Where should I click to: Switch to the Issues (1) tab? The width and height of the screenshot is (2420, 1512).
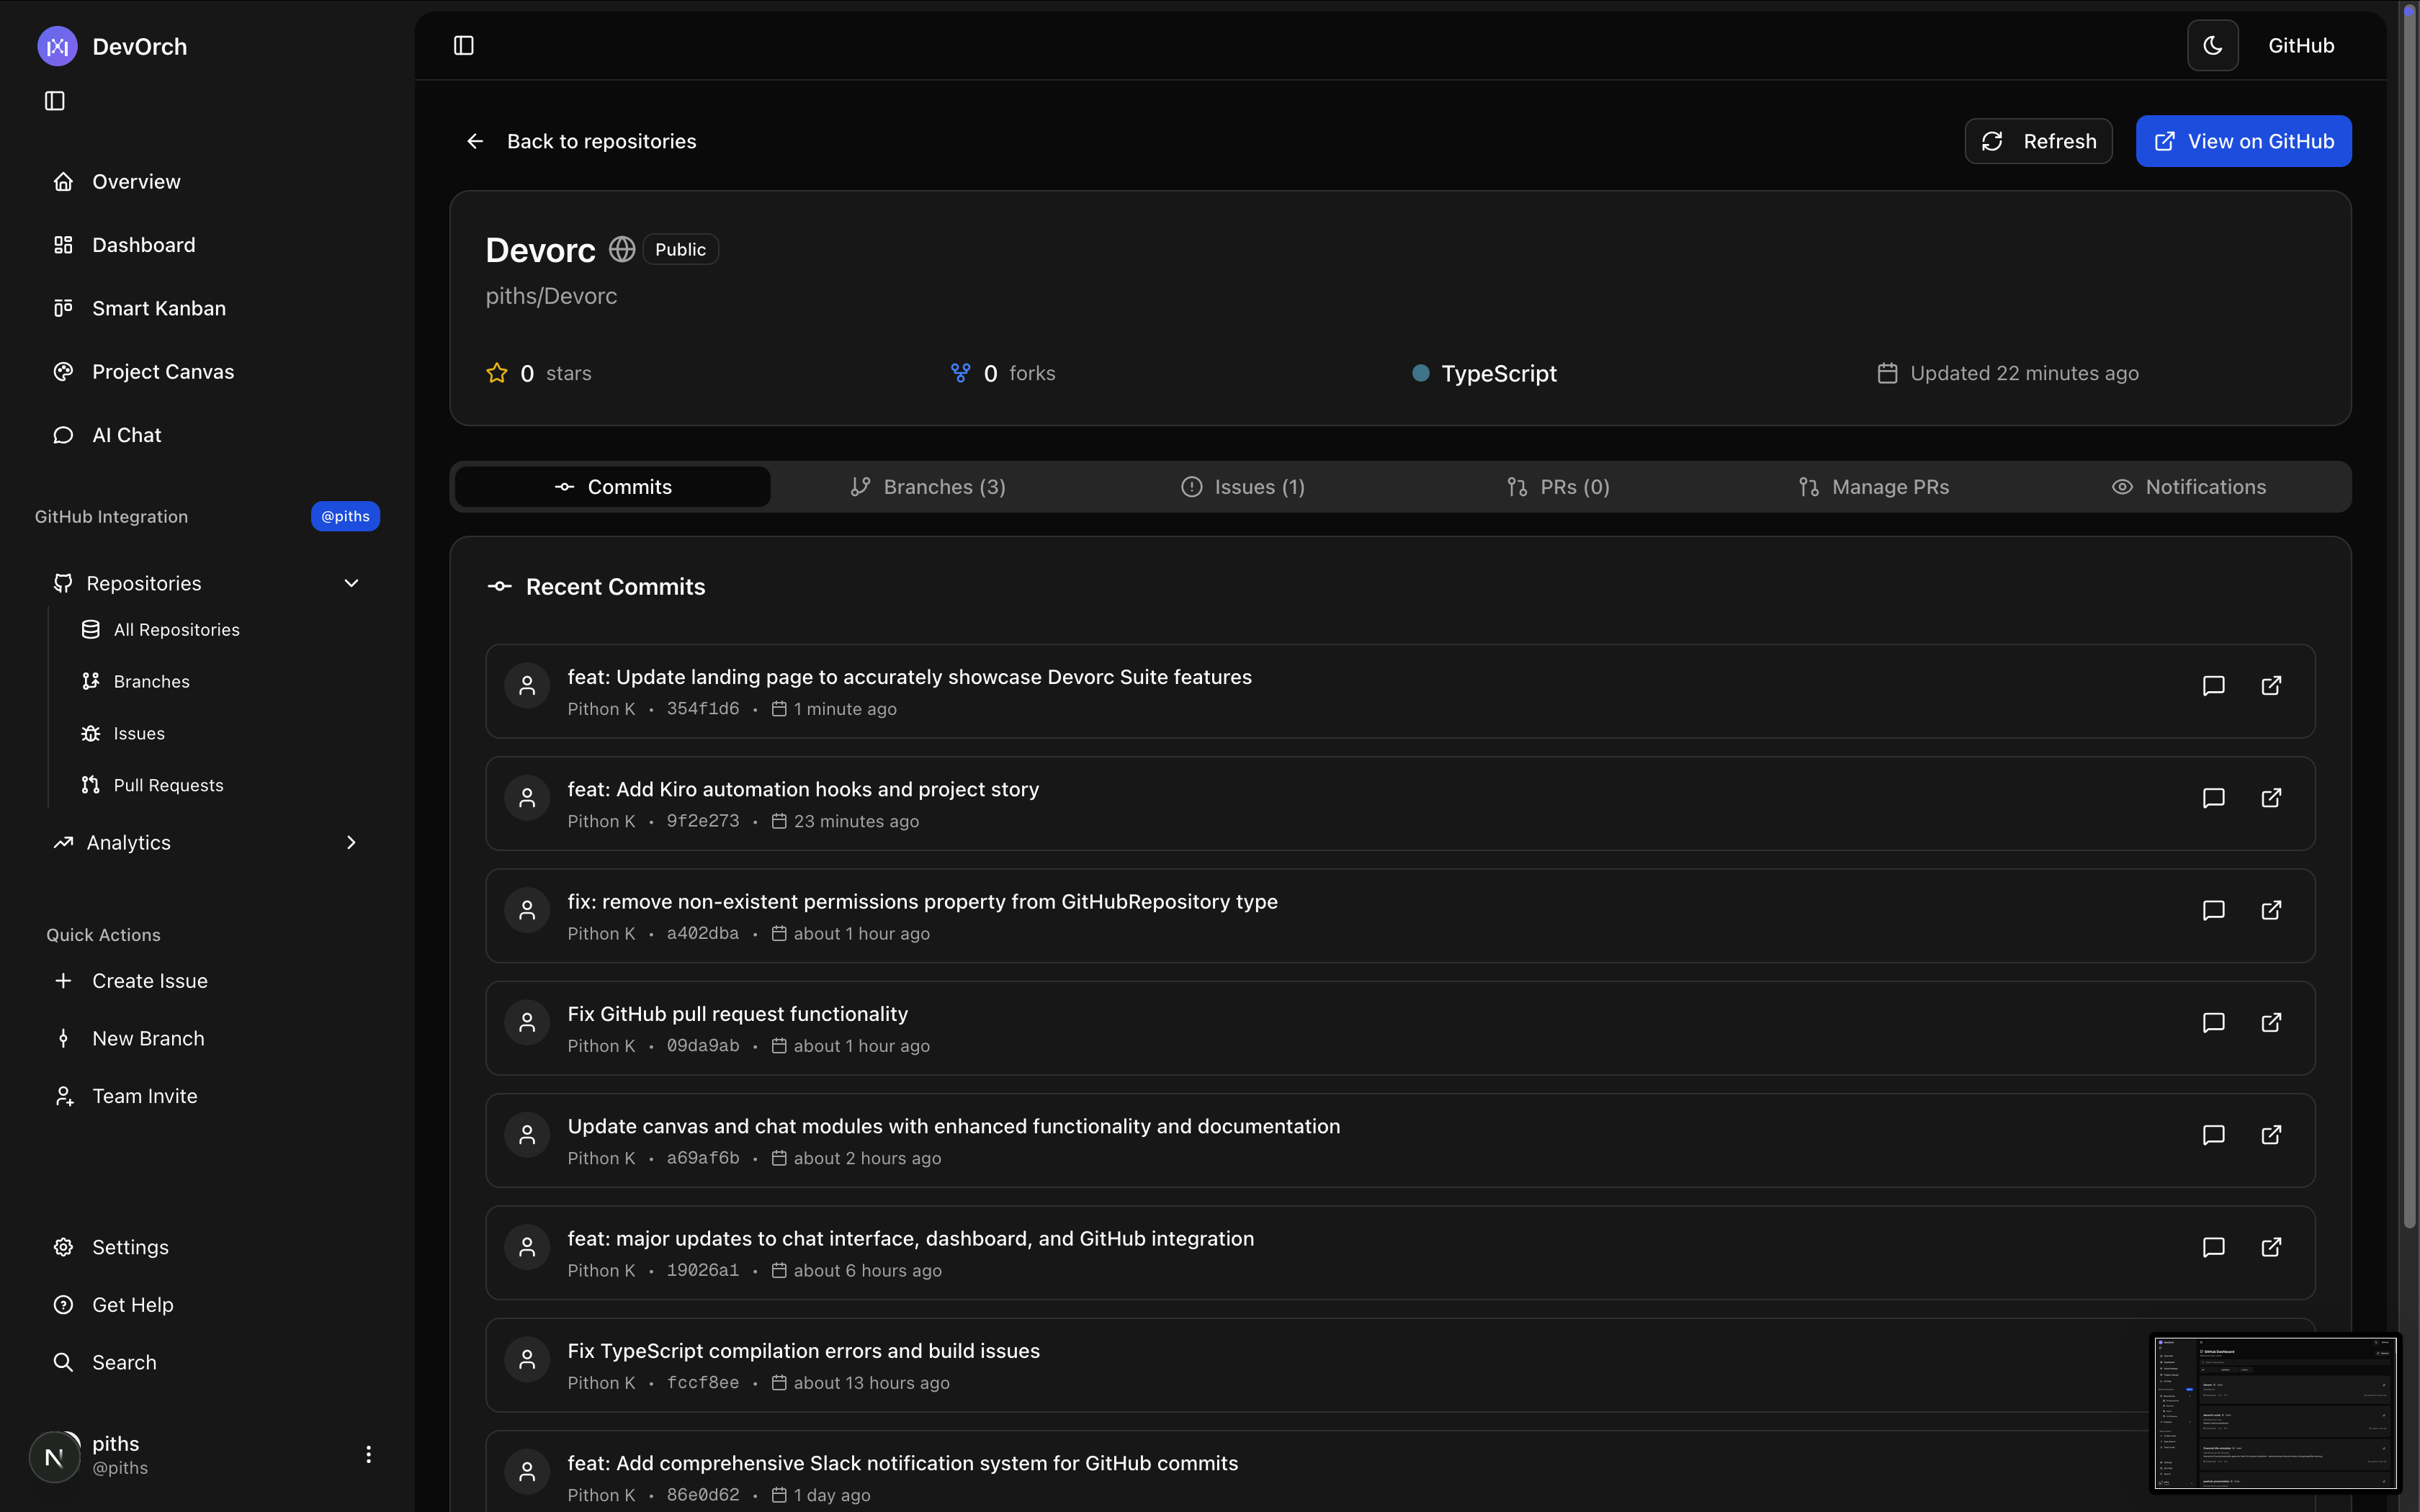(1243, 487)
